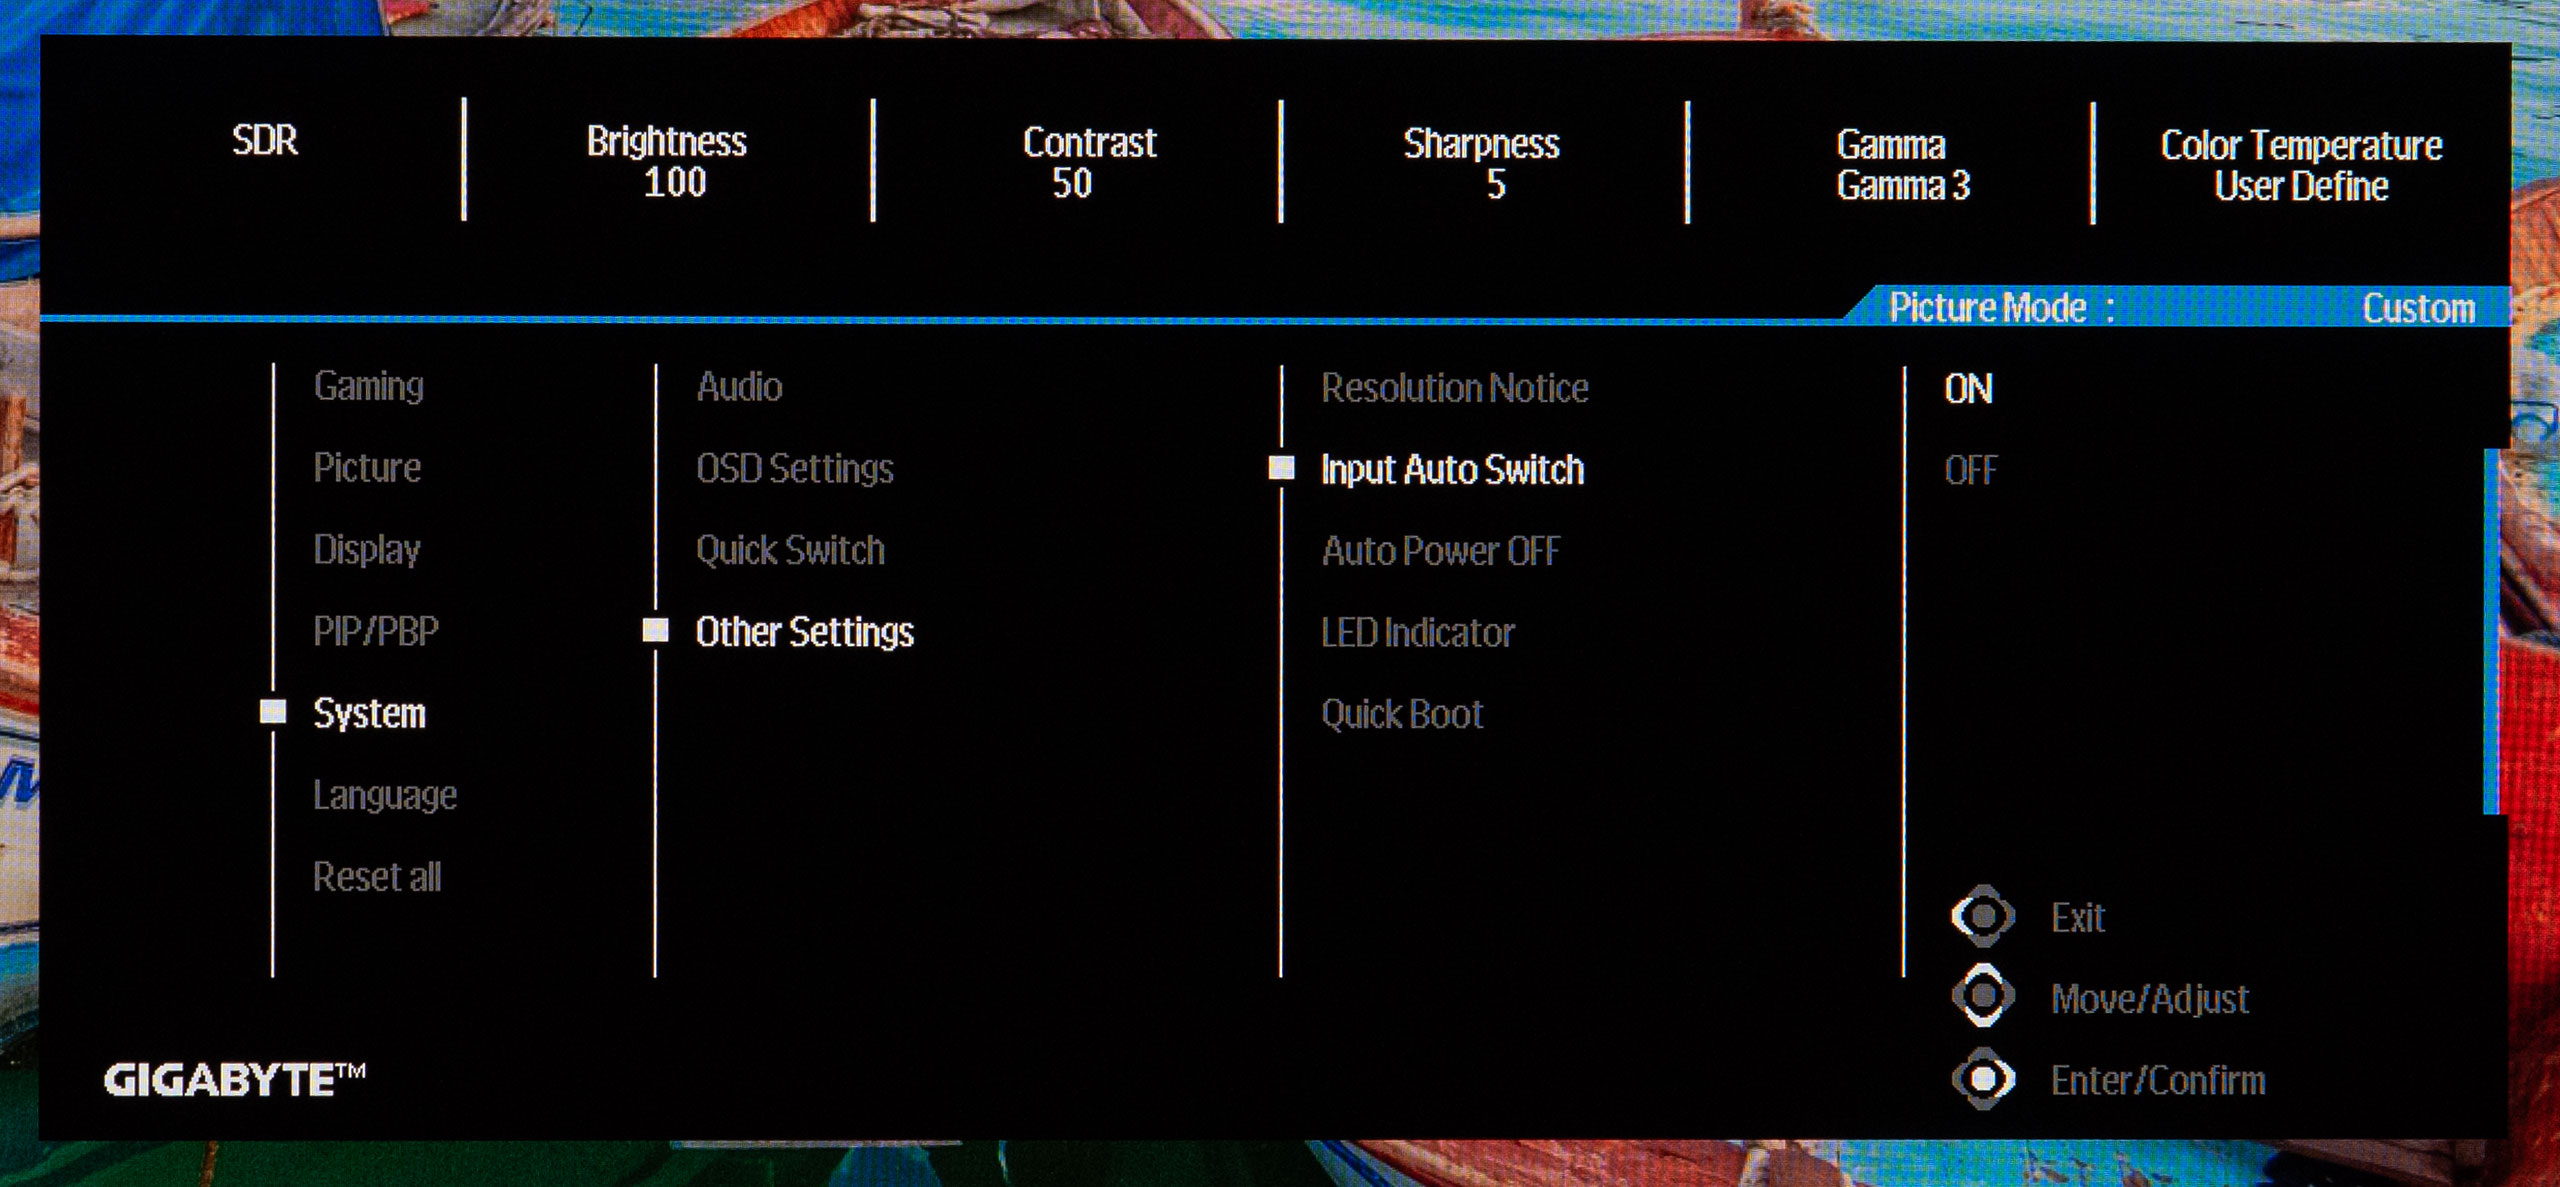
Task: Click the Move/Adjust joystick icon
Action: 1982,996
